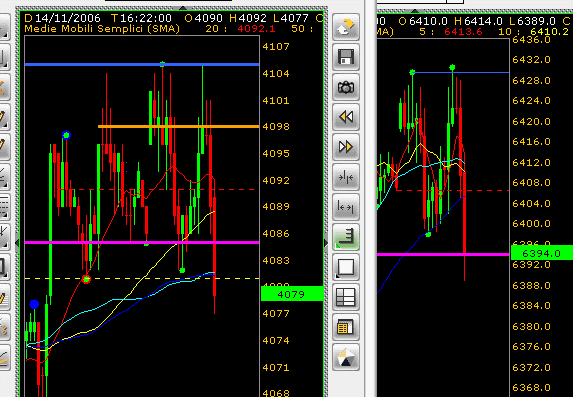The height and width of the screenshot is (397, 573).
Task: Click the yellow double-arrow rewind button
Action: [346, 117]
